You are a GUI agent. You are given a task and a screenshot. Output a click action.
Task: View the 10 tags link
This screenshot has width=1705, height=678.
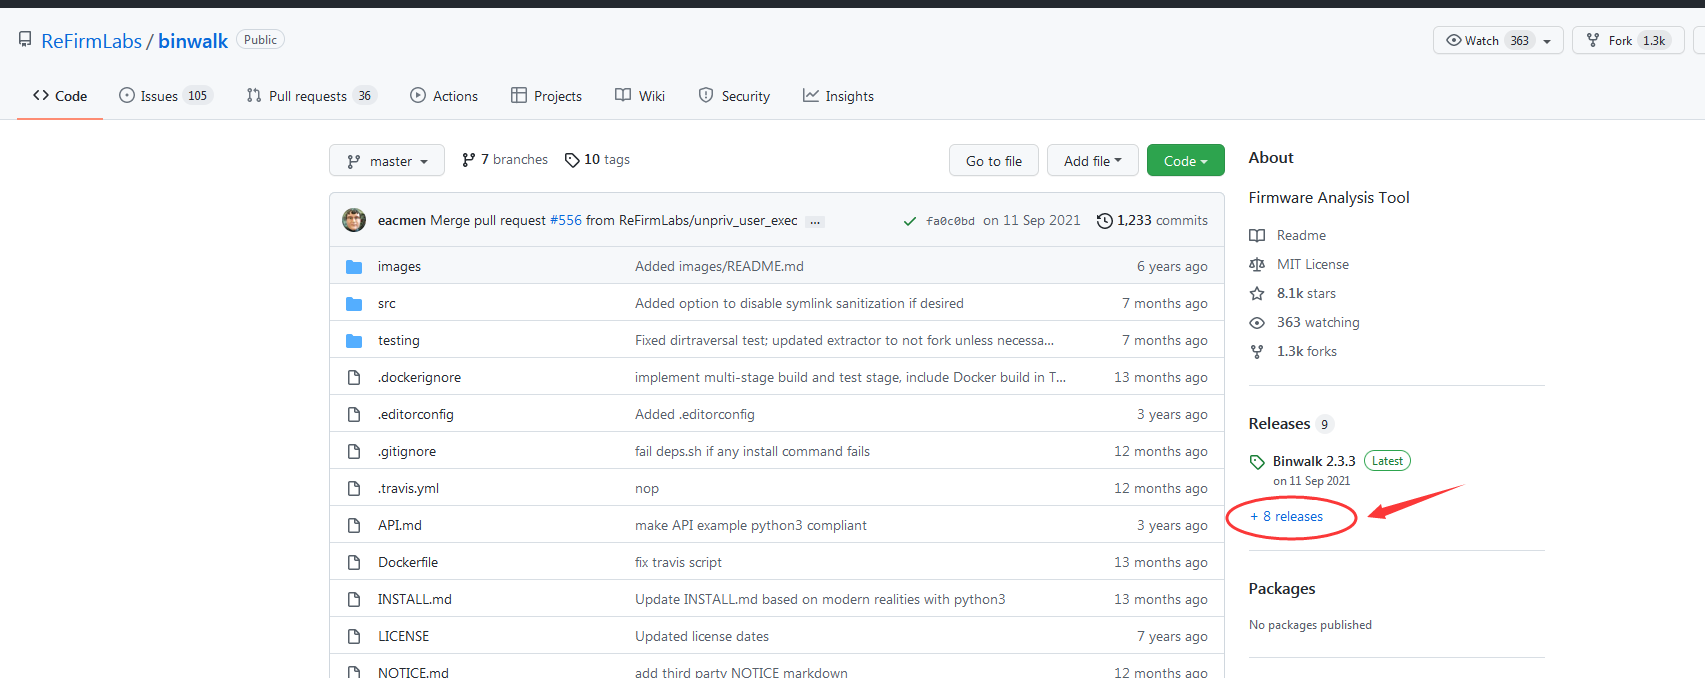[597, 160]
